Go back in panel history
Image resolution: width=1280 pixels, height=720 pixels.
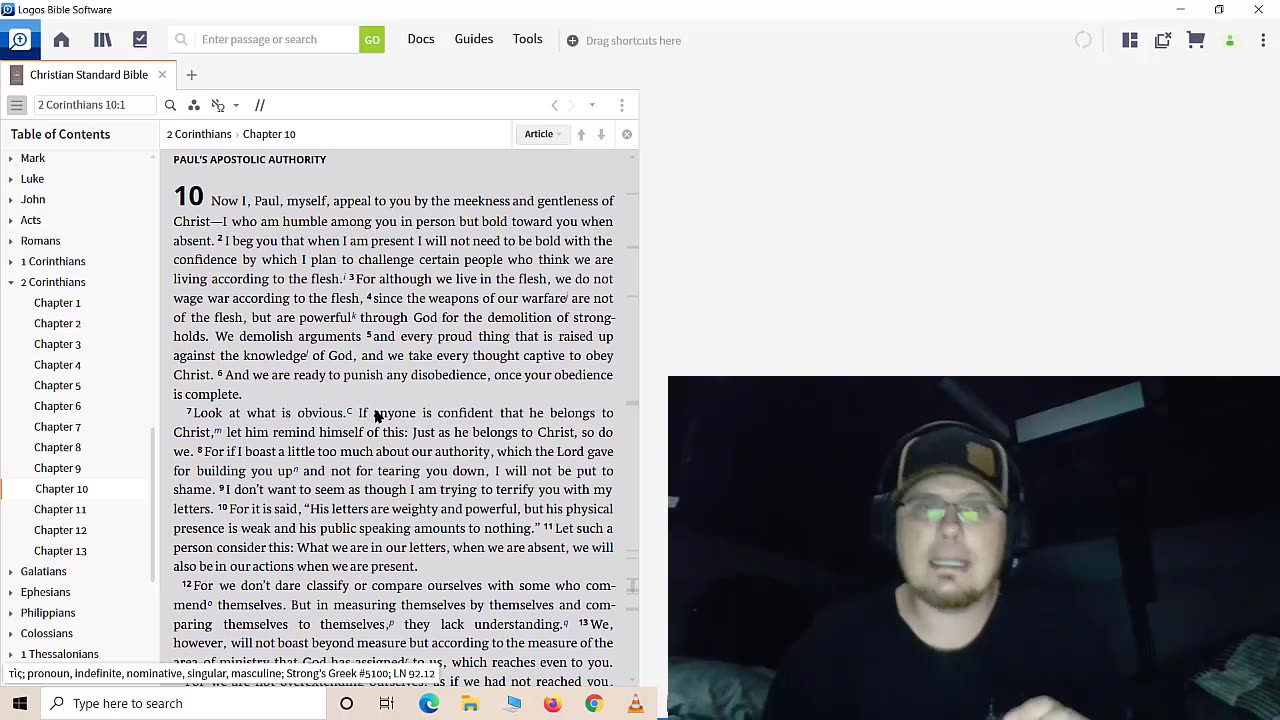click(x=555, y=105)
